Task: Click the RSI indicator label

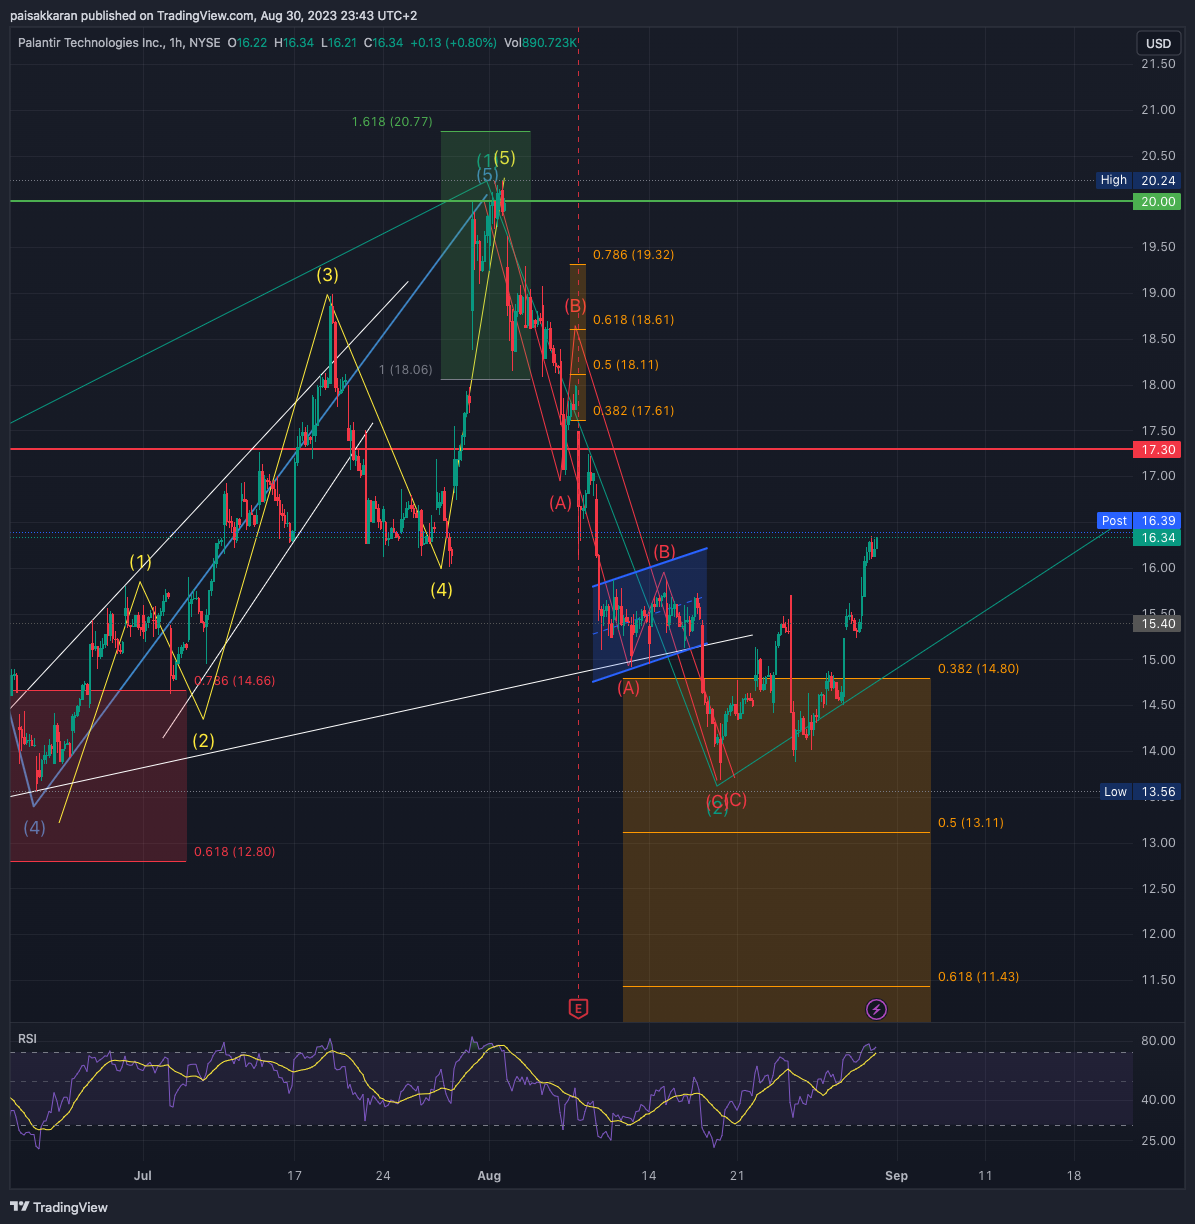Action: point(27,1039)
